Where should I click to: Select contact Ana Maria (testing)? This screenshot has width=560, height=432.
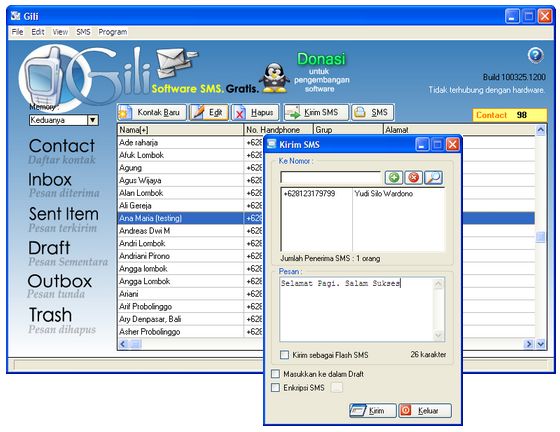[x=180, y=218]
